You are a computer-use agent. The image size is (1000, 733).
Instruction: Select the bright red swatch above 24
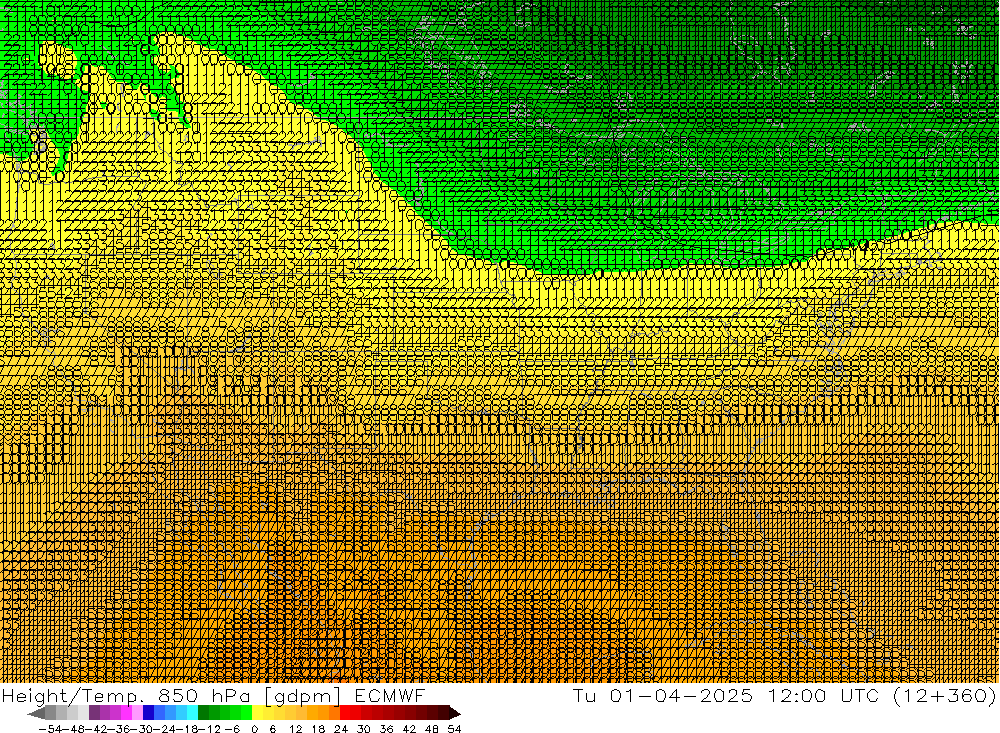(x=345, y=713)
